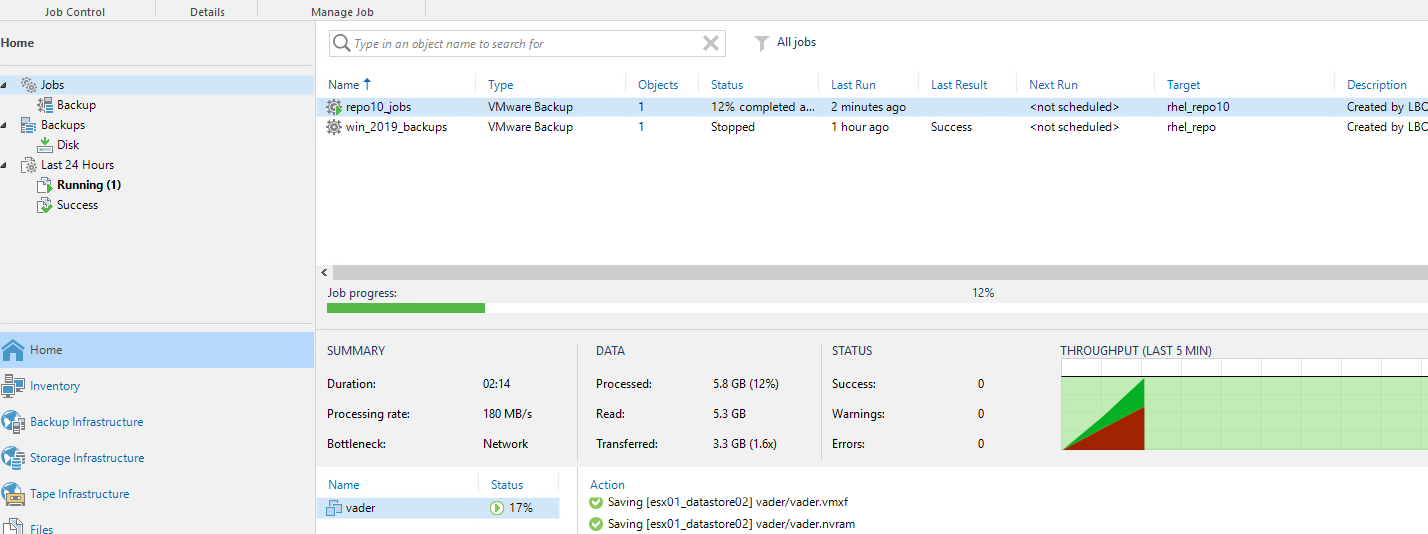The image size is (1428, 534).
Task: Click the Tape Infrastructure icon
Action: (x=13, y=494)
